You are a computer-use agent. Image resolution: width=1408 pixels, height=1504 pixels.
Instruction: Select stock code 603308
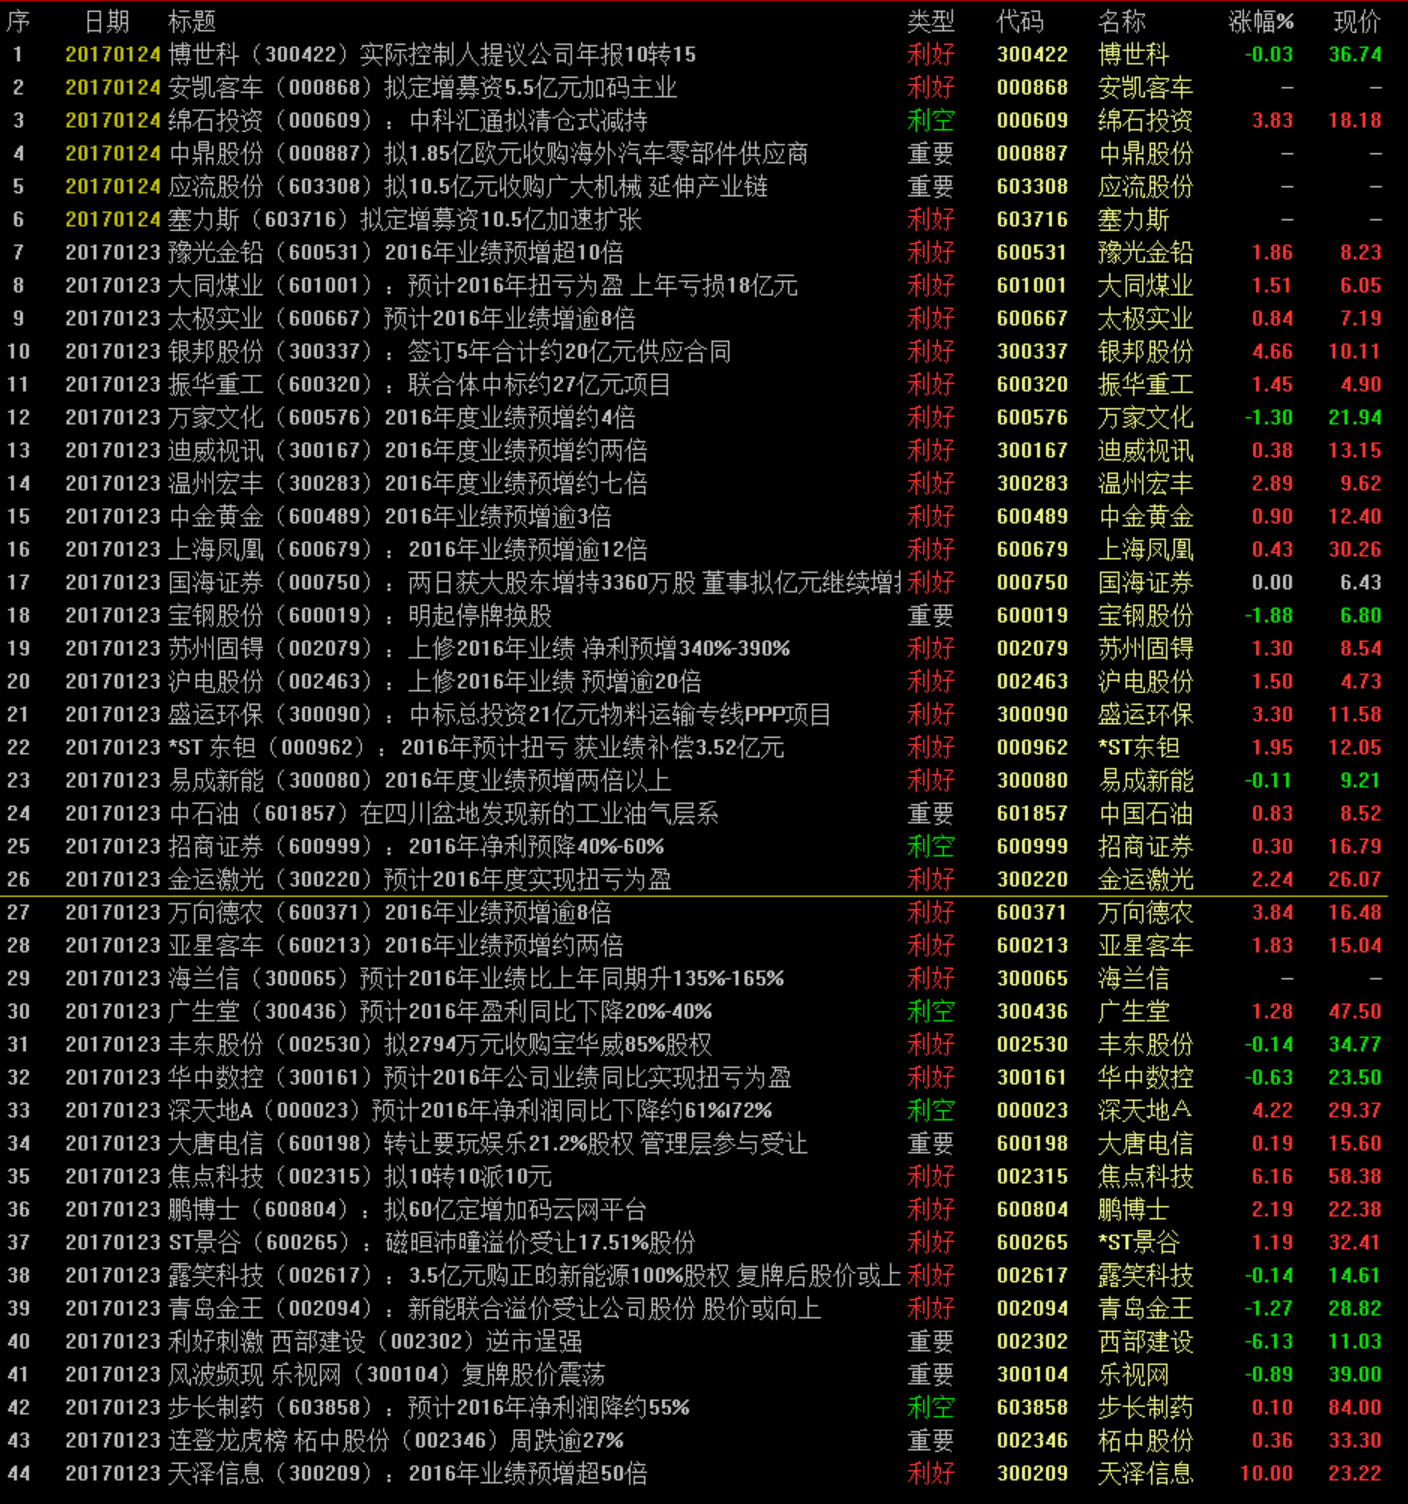click(1032, 186)
